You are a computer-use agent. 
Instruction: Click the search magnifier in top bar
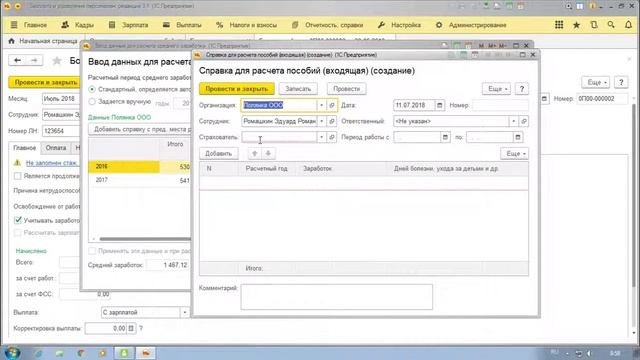(x=611, y=25)
